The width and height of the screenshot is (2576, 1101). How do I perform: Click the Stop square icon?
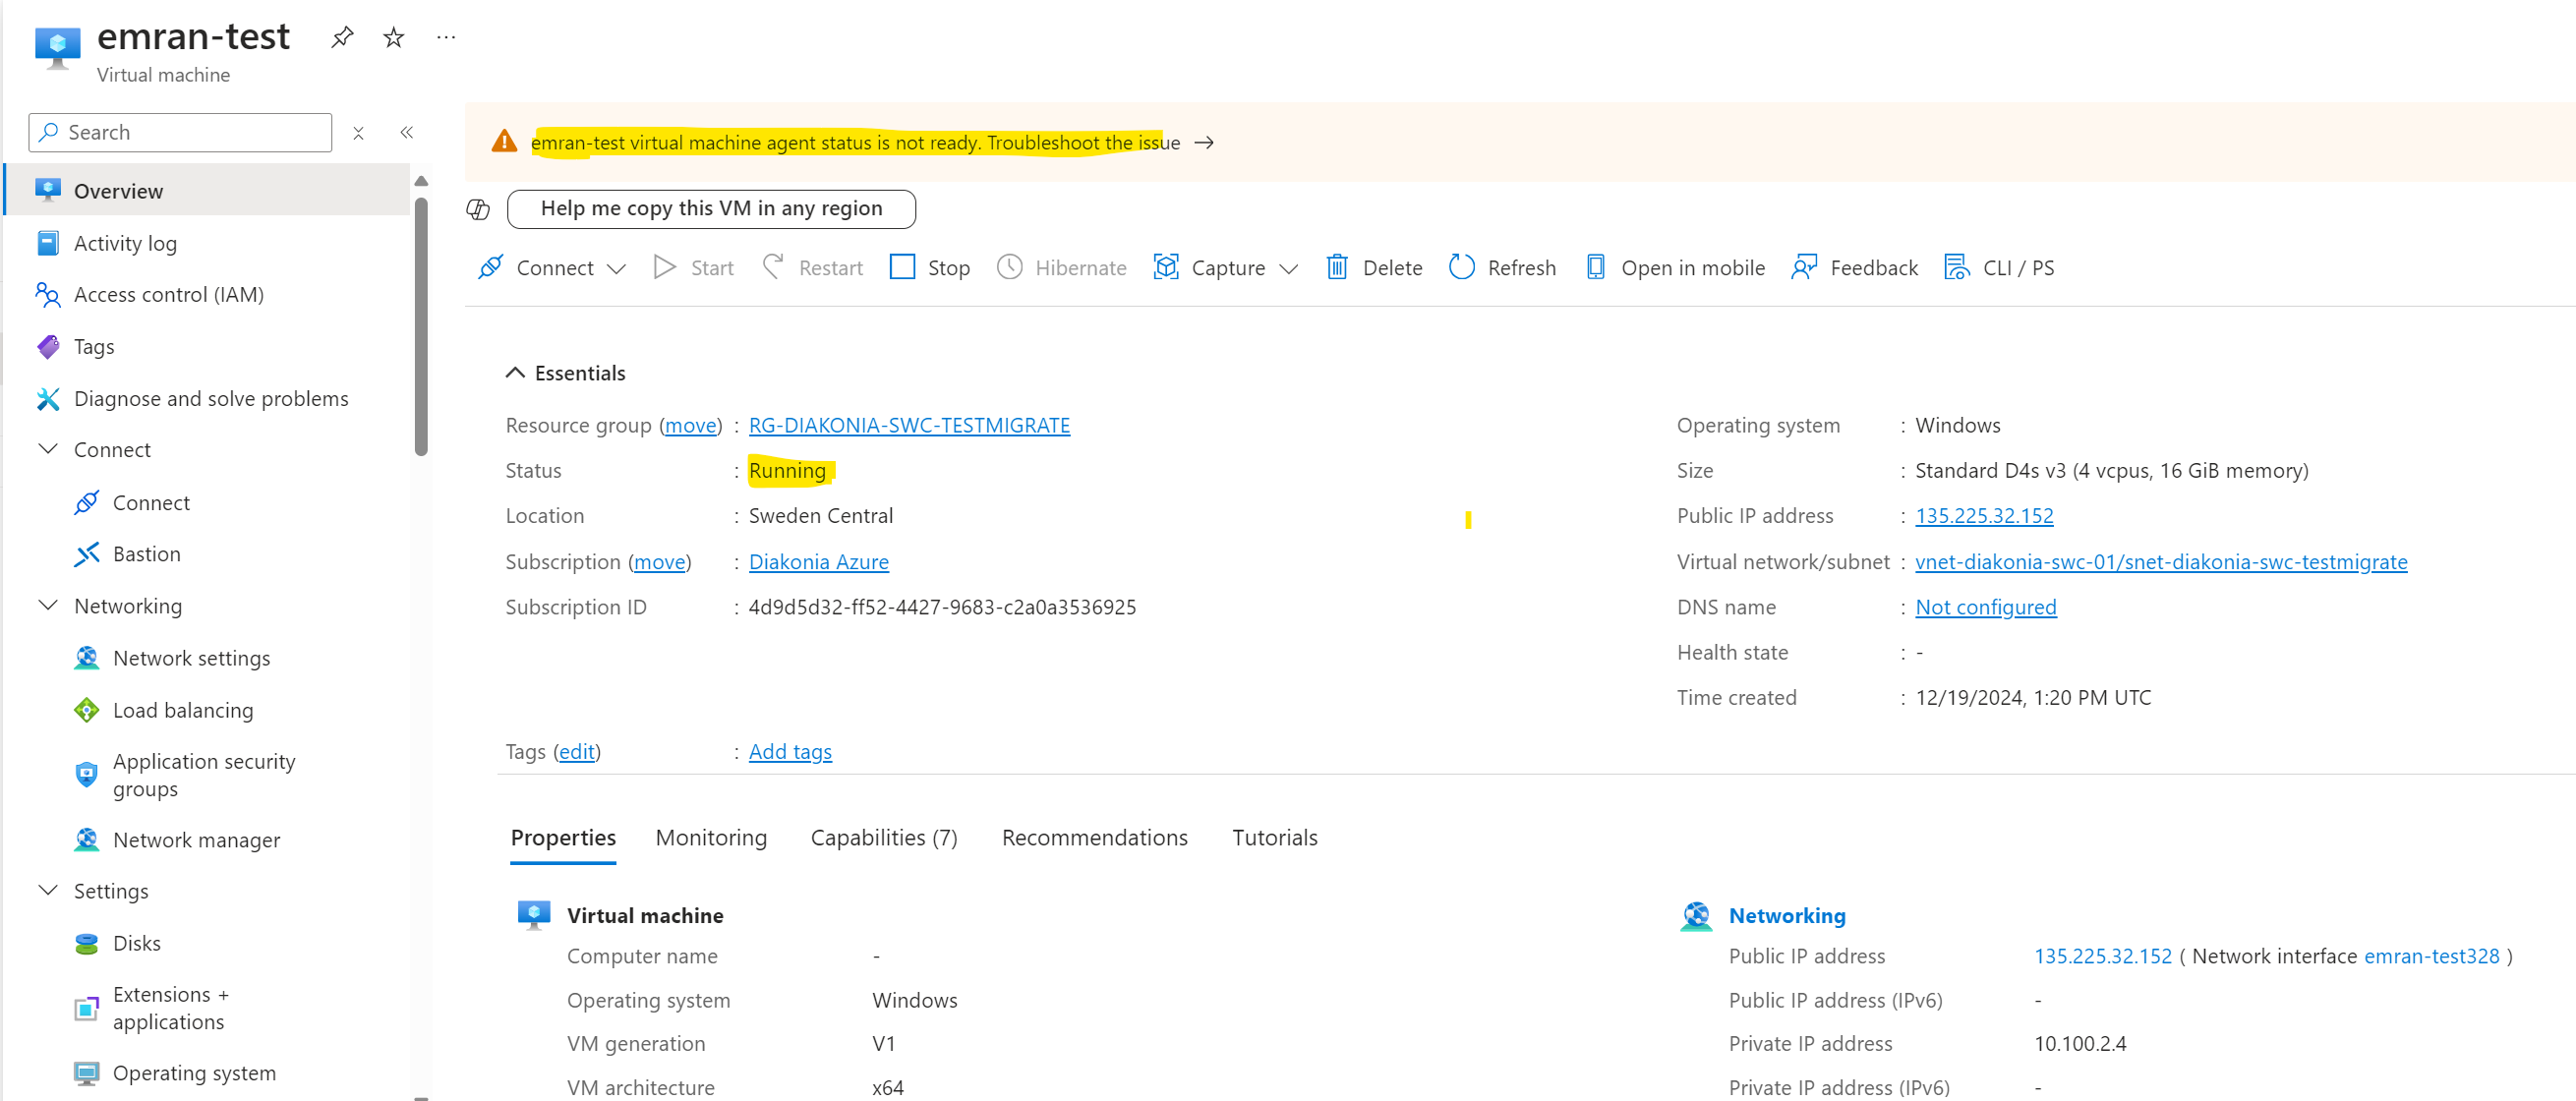[x=902, y=267]
